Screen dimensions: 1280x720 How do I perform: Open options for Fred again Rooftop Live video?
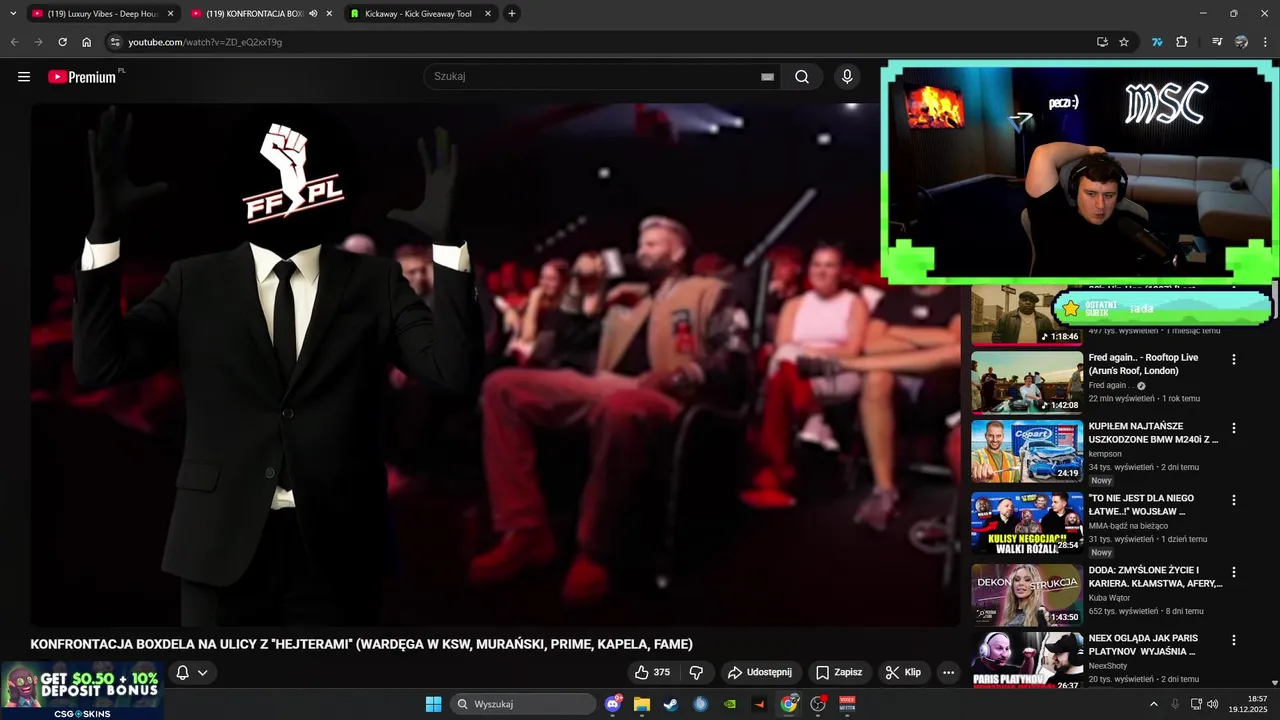point(1234,360)
